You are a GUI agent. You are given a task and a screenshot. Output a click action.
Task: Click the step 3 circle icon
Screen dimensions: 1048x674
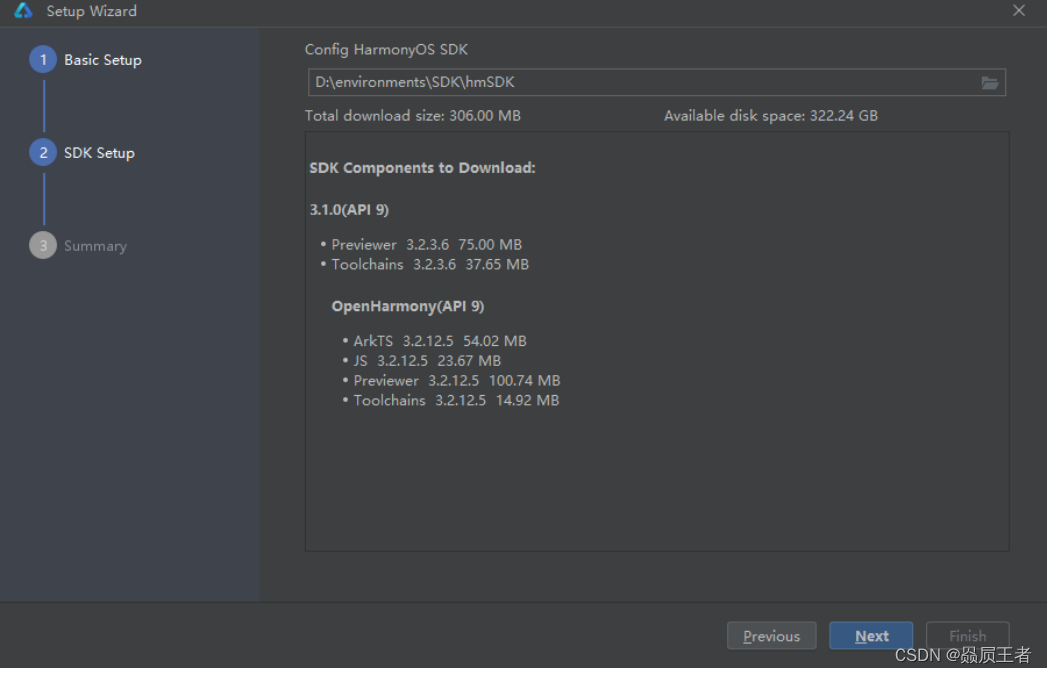pos(43,245)
